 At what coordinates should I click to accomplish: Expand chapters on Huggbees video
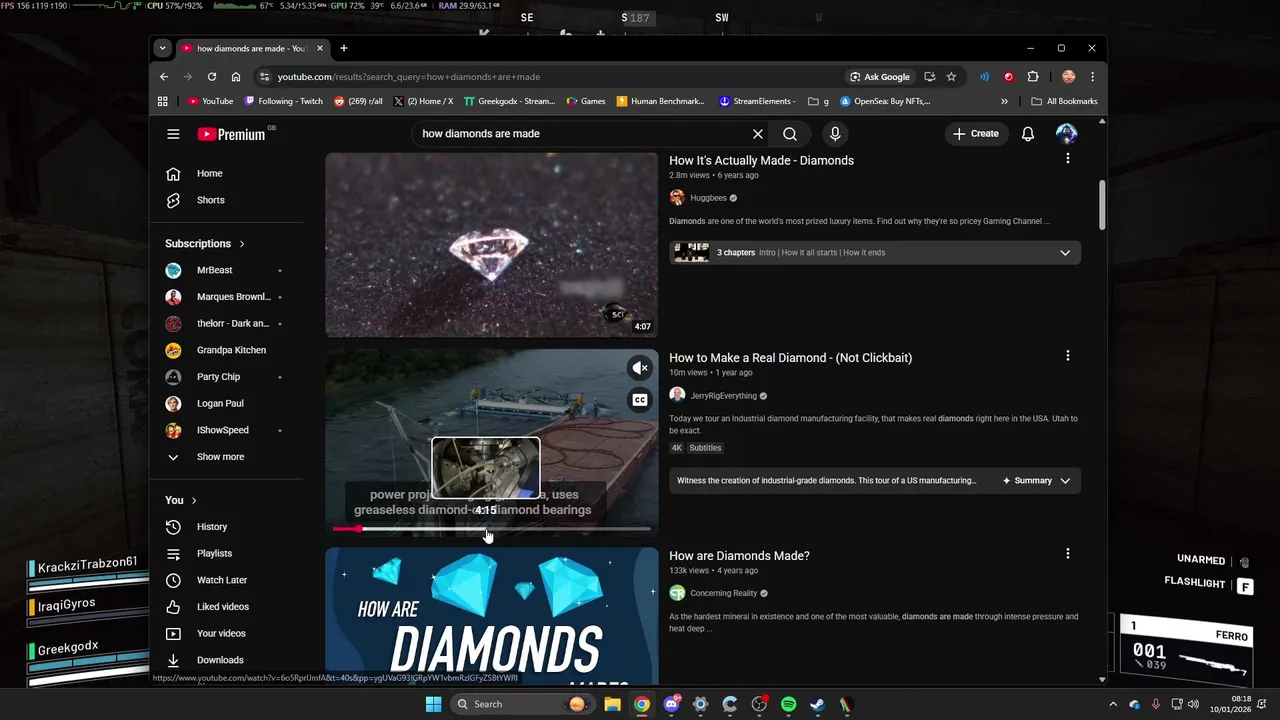1065,253
